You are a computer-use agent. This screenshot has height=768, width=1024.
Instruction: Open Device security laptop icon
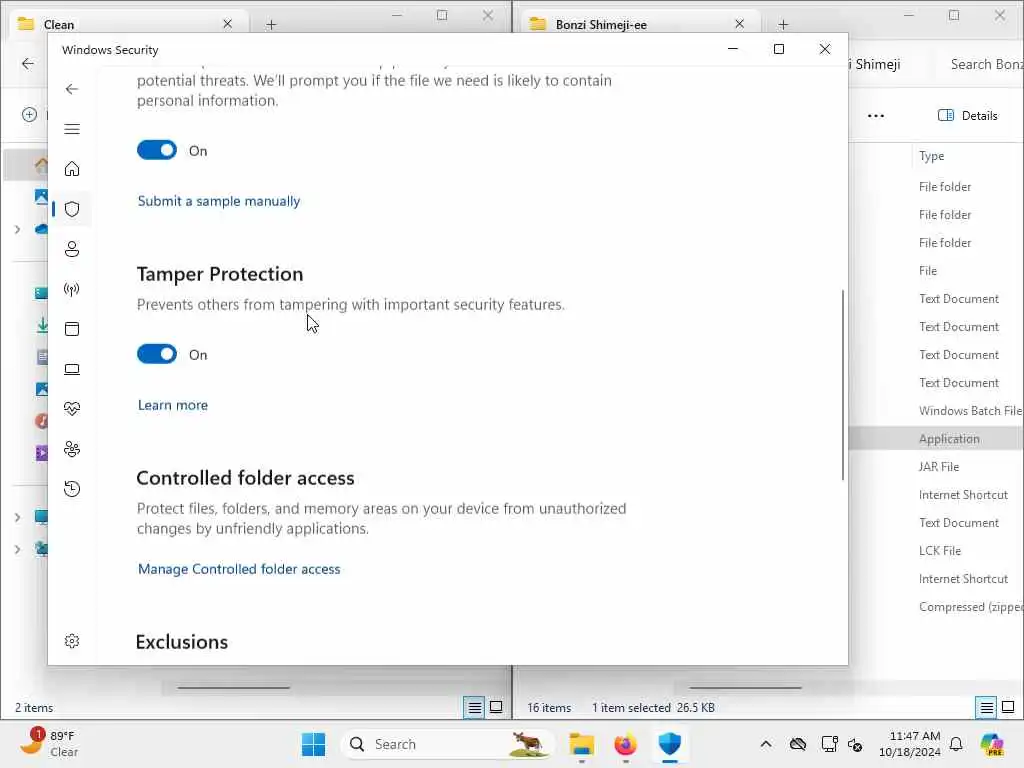(72, 370)
